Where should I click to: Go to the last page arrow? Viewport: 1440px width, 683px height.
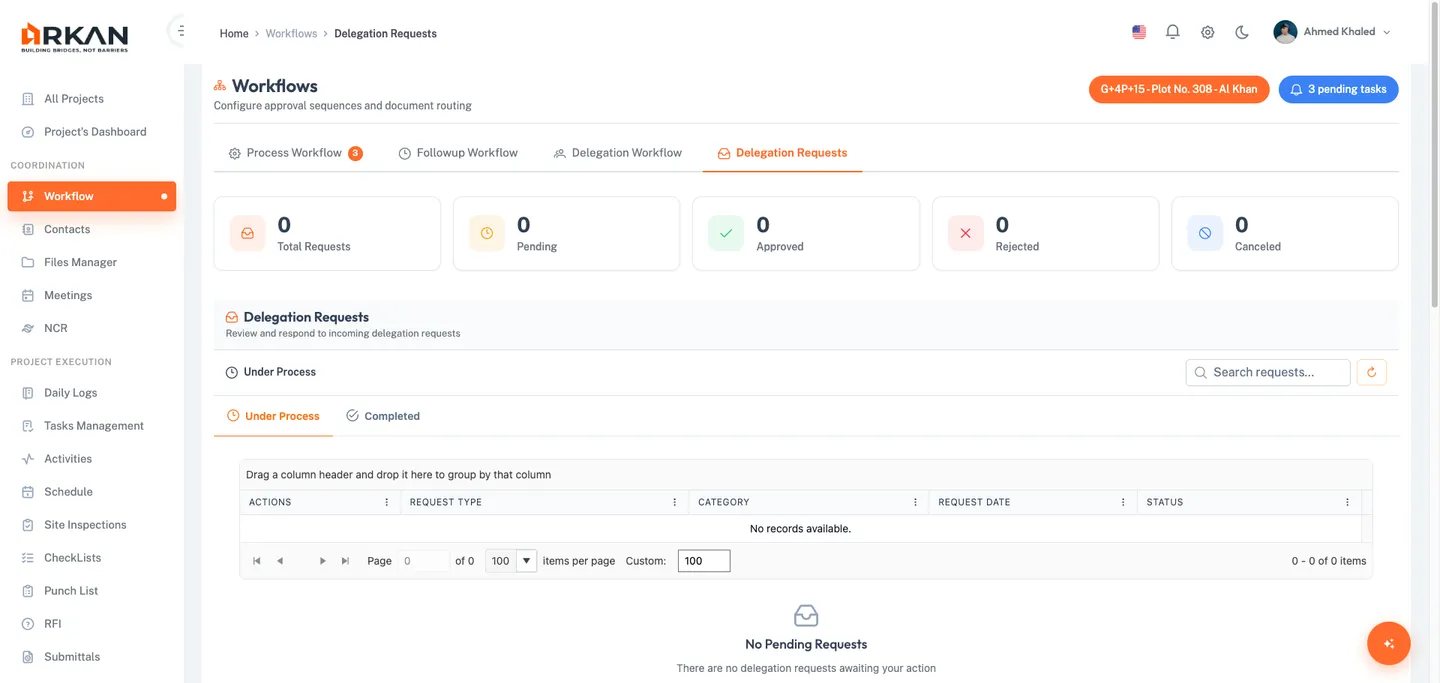click(345, 561)
